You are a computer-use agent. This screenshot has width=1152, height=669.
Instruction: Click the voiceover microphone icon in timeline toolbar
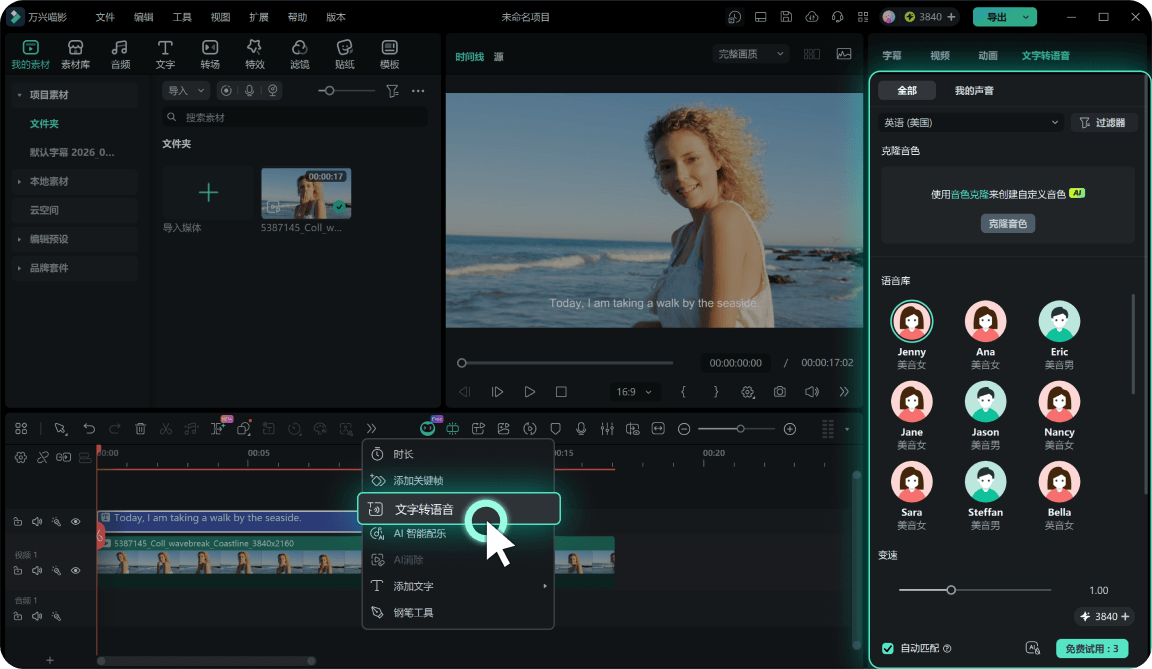(581, 429)
